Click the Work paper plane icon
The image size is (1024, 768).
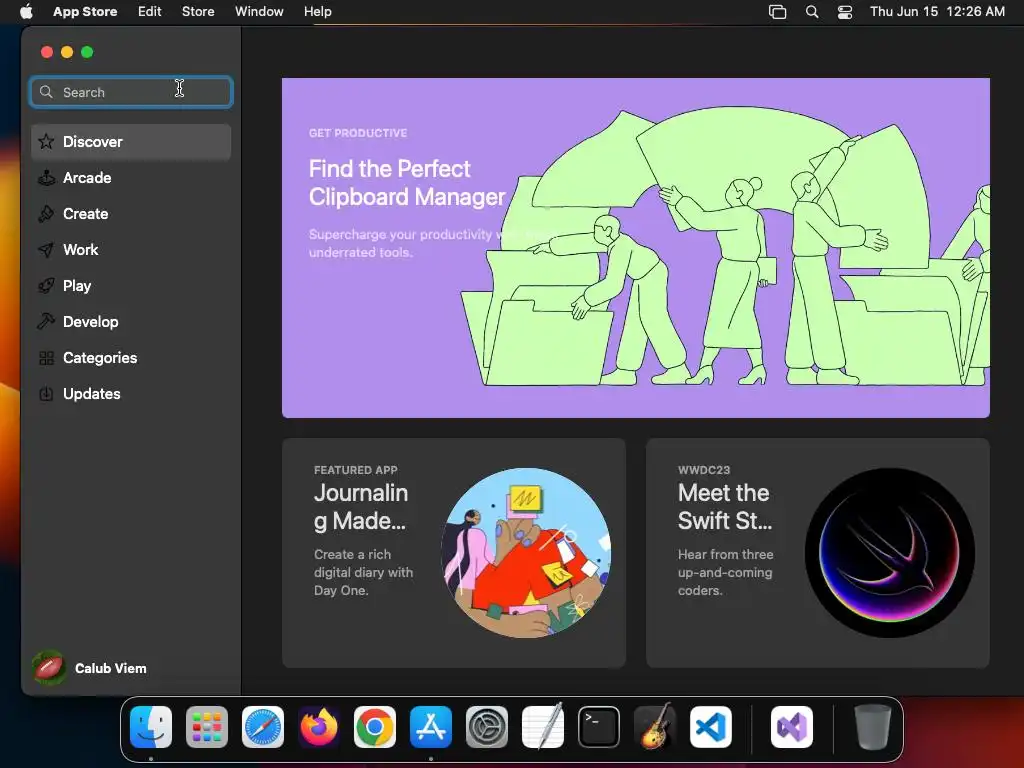(x=46, y=249)
